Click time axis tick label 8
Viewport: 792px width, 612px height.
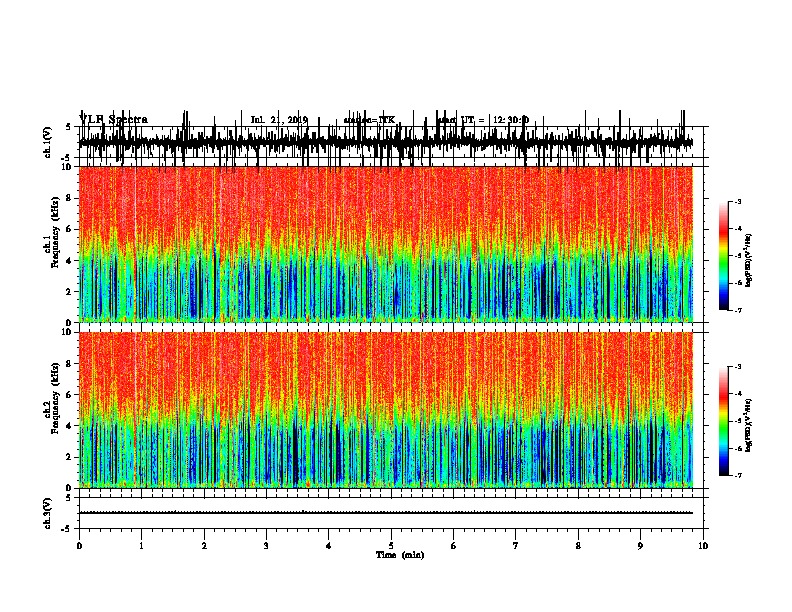coord(578,546)
